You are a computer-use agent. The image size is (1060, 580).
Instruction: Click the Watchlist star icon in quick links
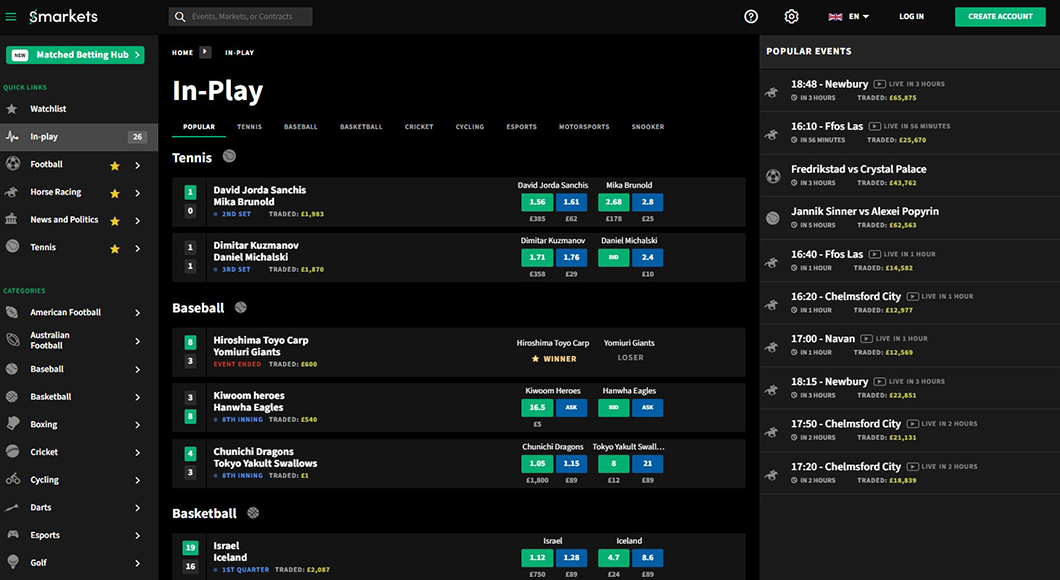(x=11, y=109)
